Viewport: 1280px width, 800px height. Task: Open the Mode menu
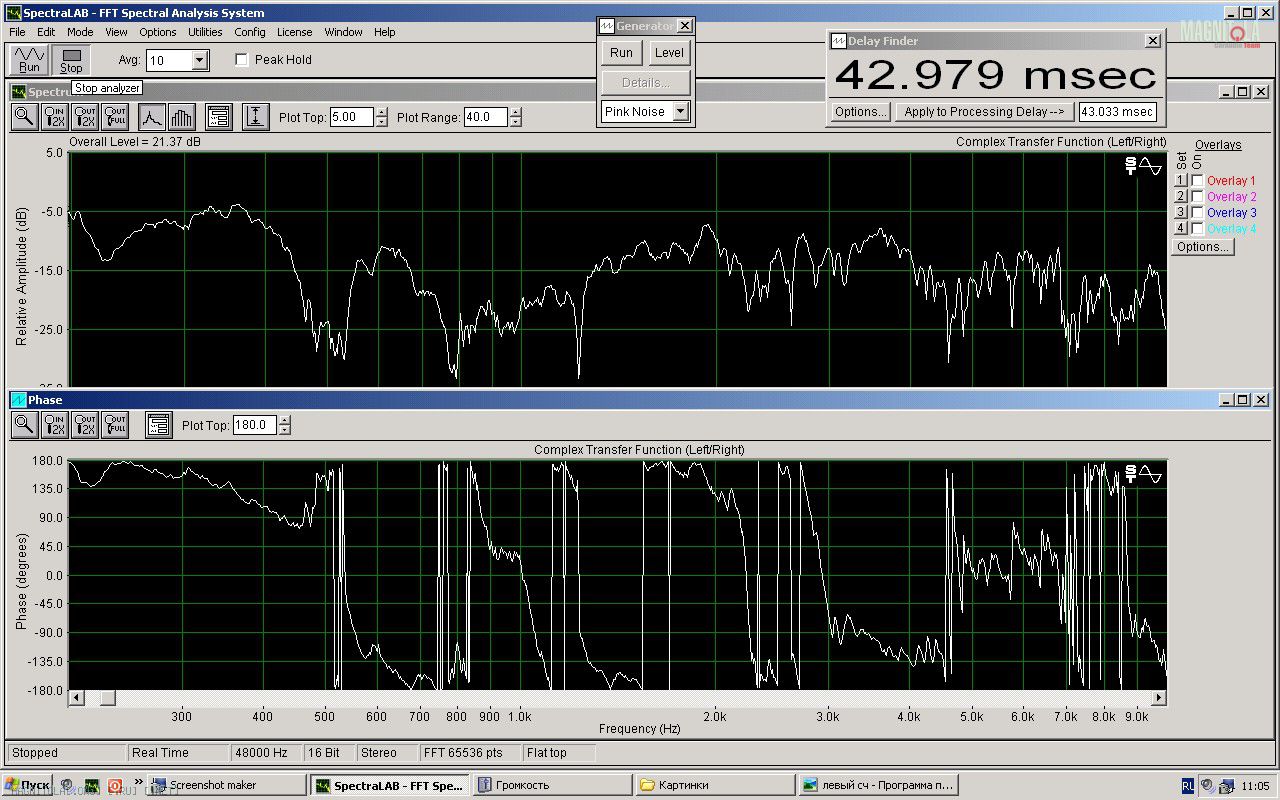80,32
